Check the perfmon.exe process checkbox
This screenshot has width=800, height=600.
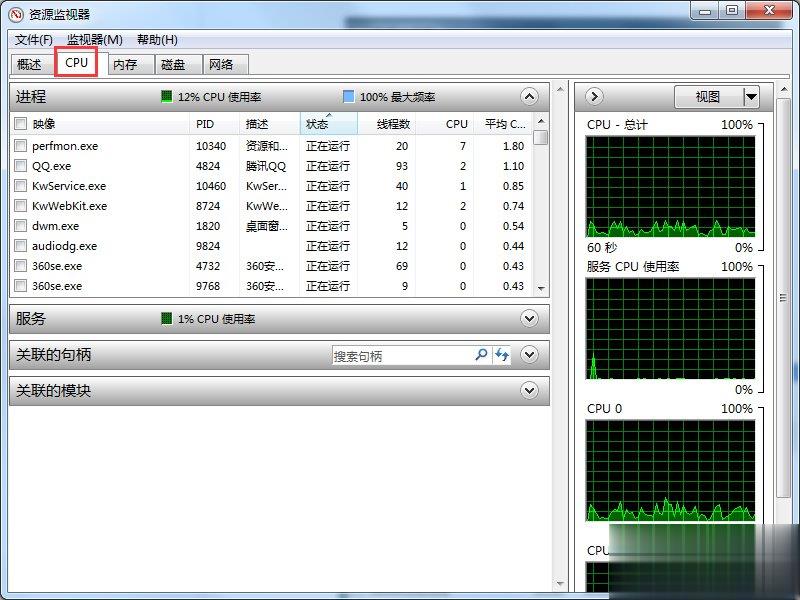[20, 146]
